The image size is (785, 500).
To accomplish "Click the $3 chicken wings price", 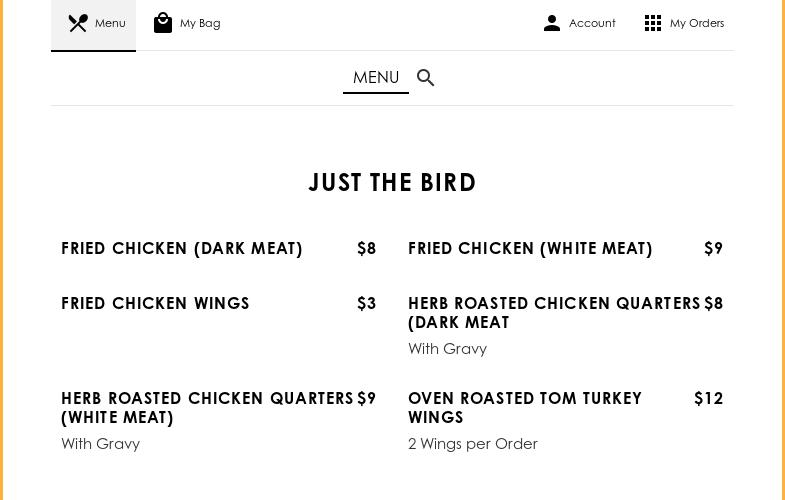I will [x=367, y=303].
